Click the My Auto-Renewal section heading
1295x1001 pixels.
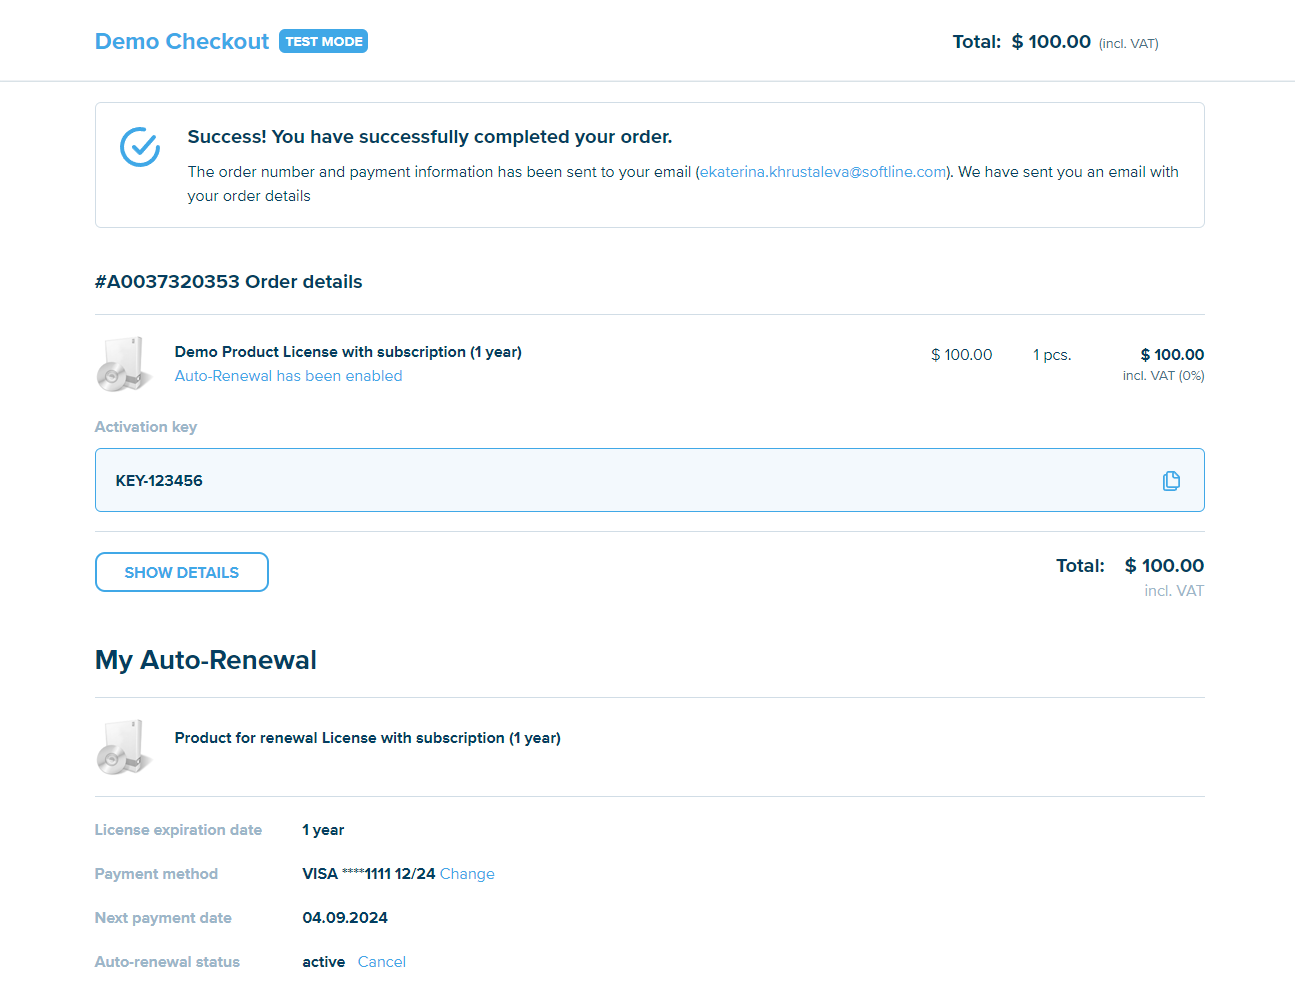[205, 660]
